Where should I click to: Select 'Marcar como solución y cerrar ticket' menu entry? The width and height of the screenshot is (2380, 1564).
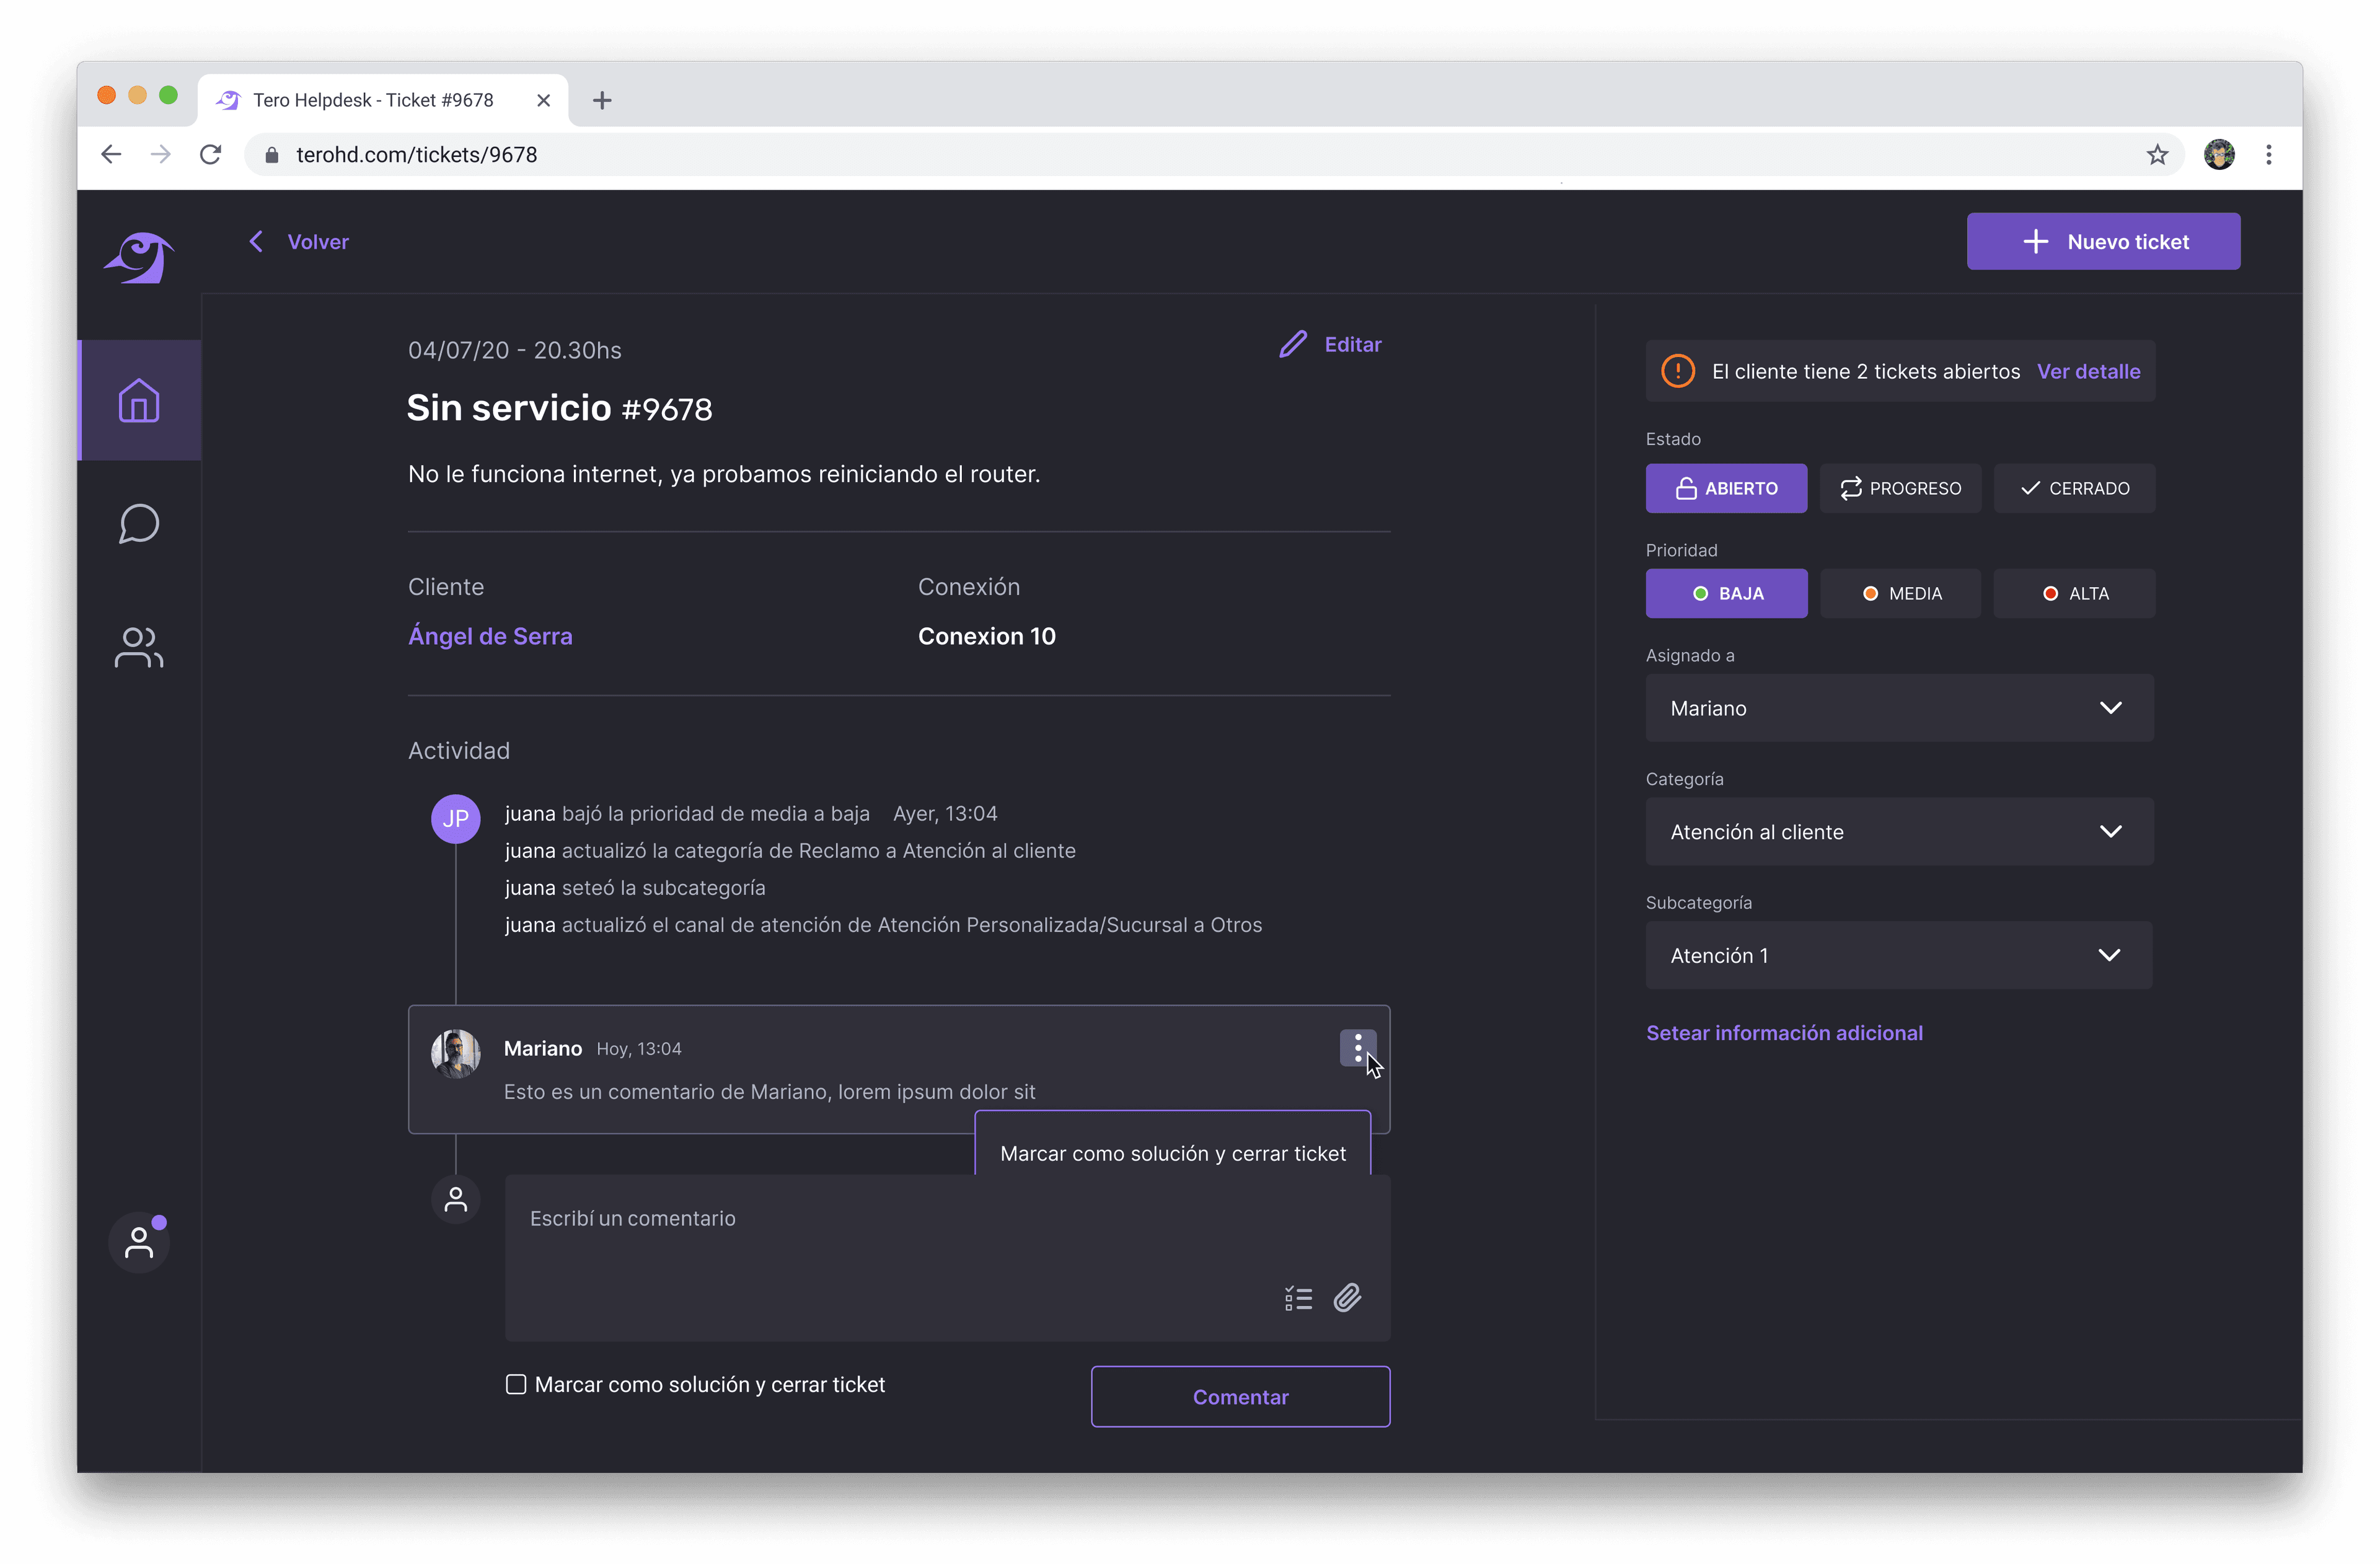(1172, 1153)
